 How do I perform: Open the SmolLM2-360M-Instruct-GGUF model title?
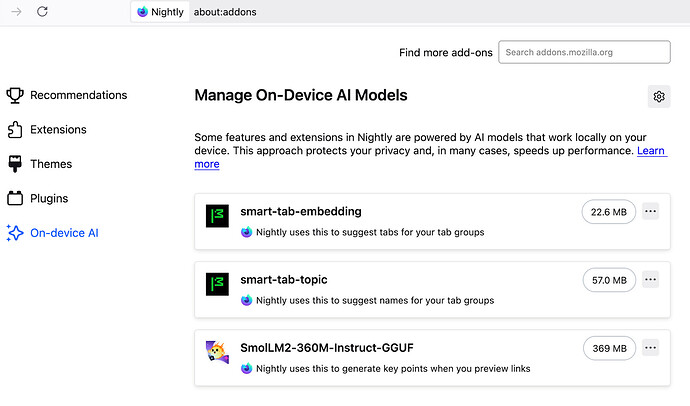(327, 348)
